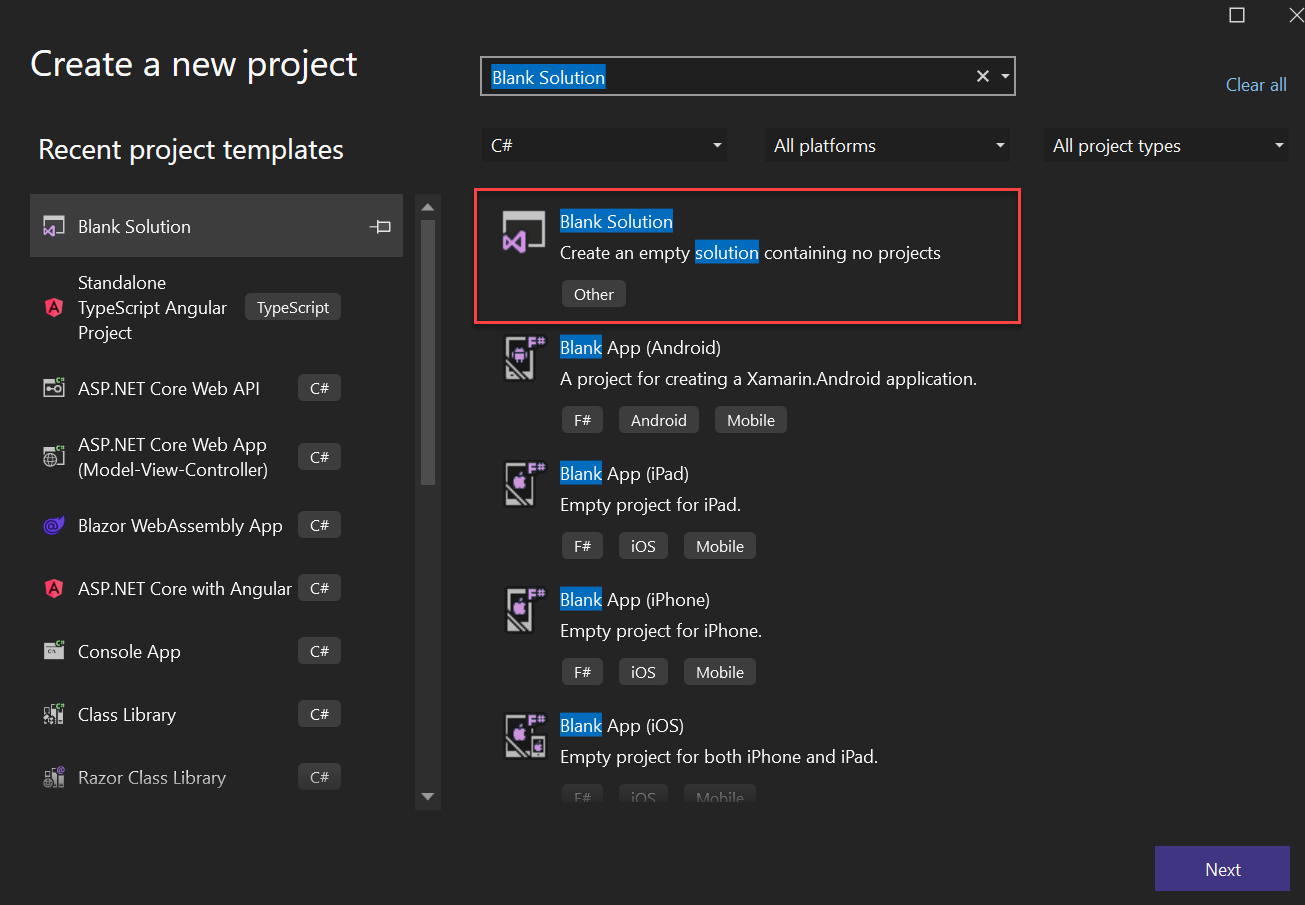
Task: Click the iOS tag under Blank App (iPad)
Action: tap(643, 546)
